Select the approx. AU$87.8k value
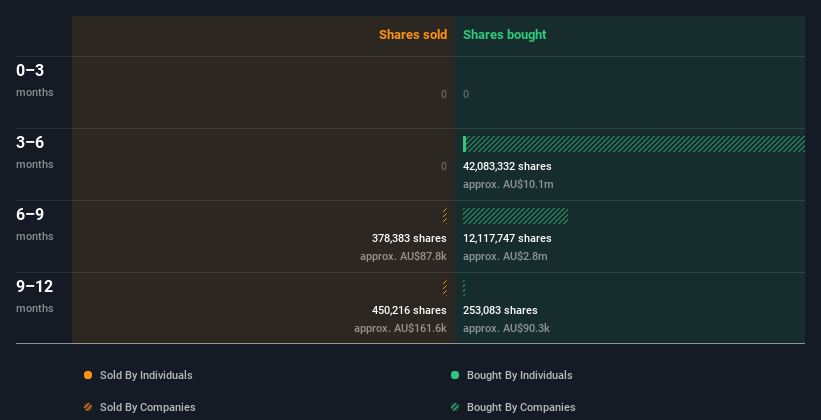 point(403,257)
